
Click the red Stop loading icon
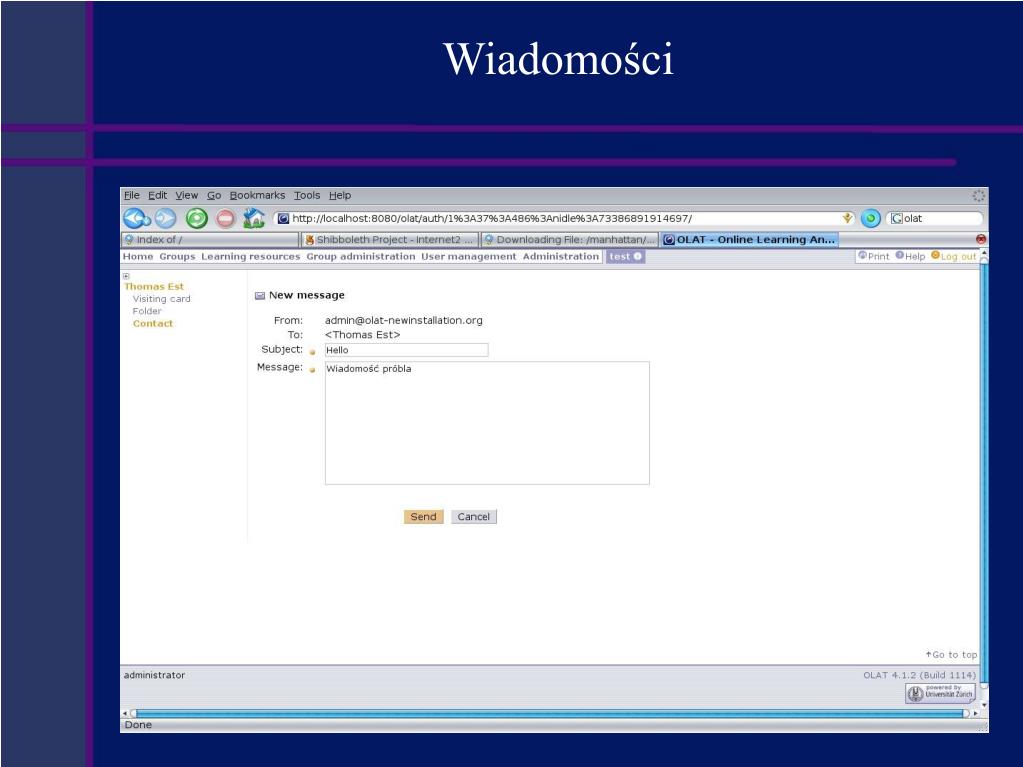pos(225,218)
